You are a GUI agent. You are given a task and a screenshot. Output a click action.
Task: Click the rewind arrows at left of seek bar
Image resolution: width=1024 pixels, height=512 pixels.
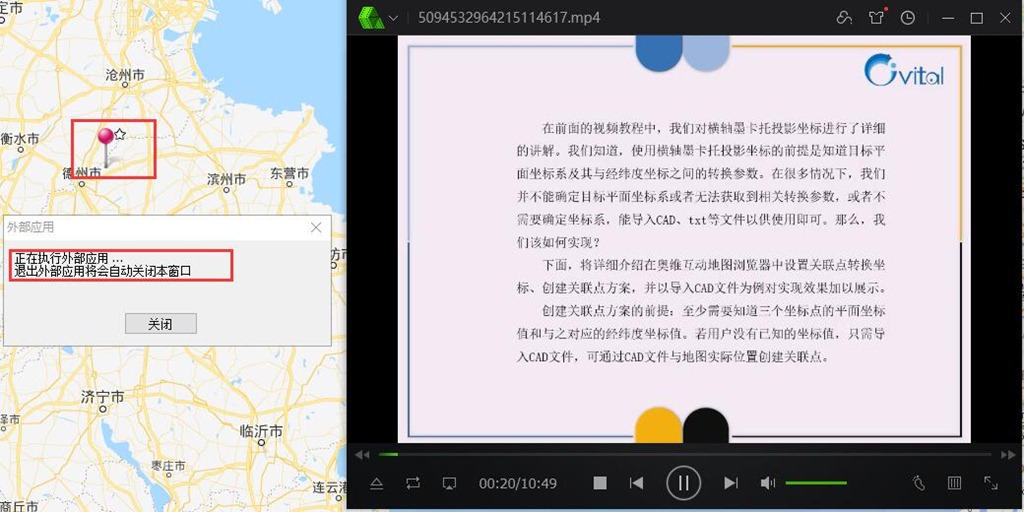point(363,454)
